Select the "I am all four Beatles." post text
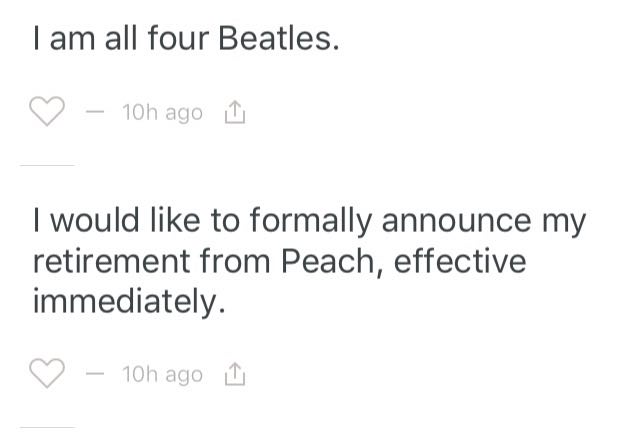Image resolution: width=640 pixels, height=433 pixels. (187, 42)
